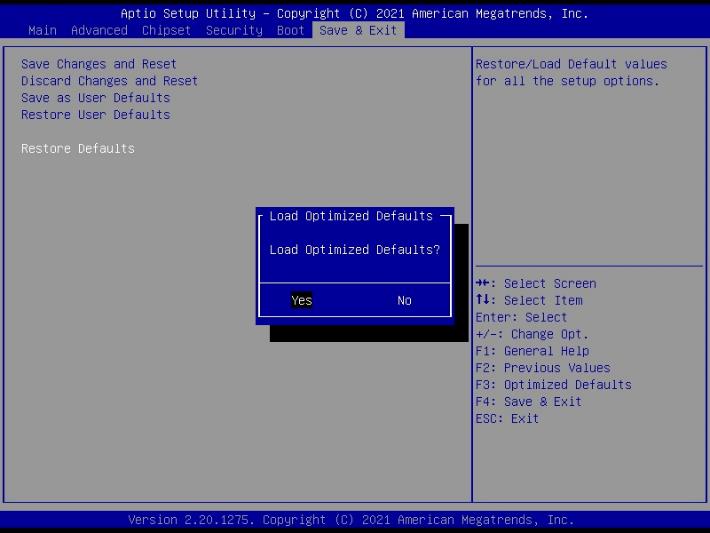Open the Main tab
Screen dimensions: 710x533
(42, 31)
